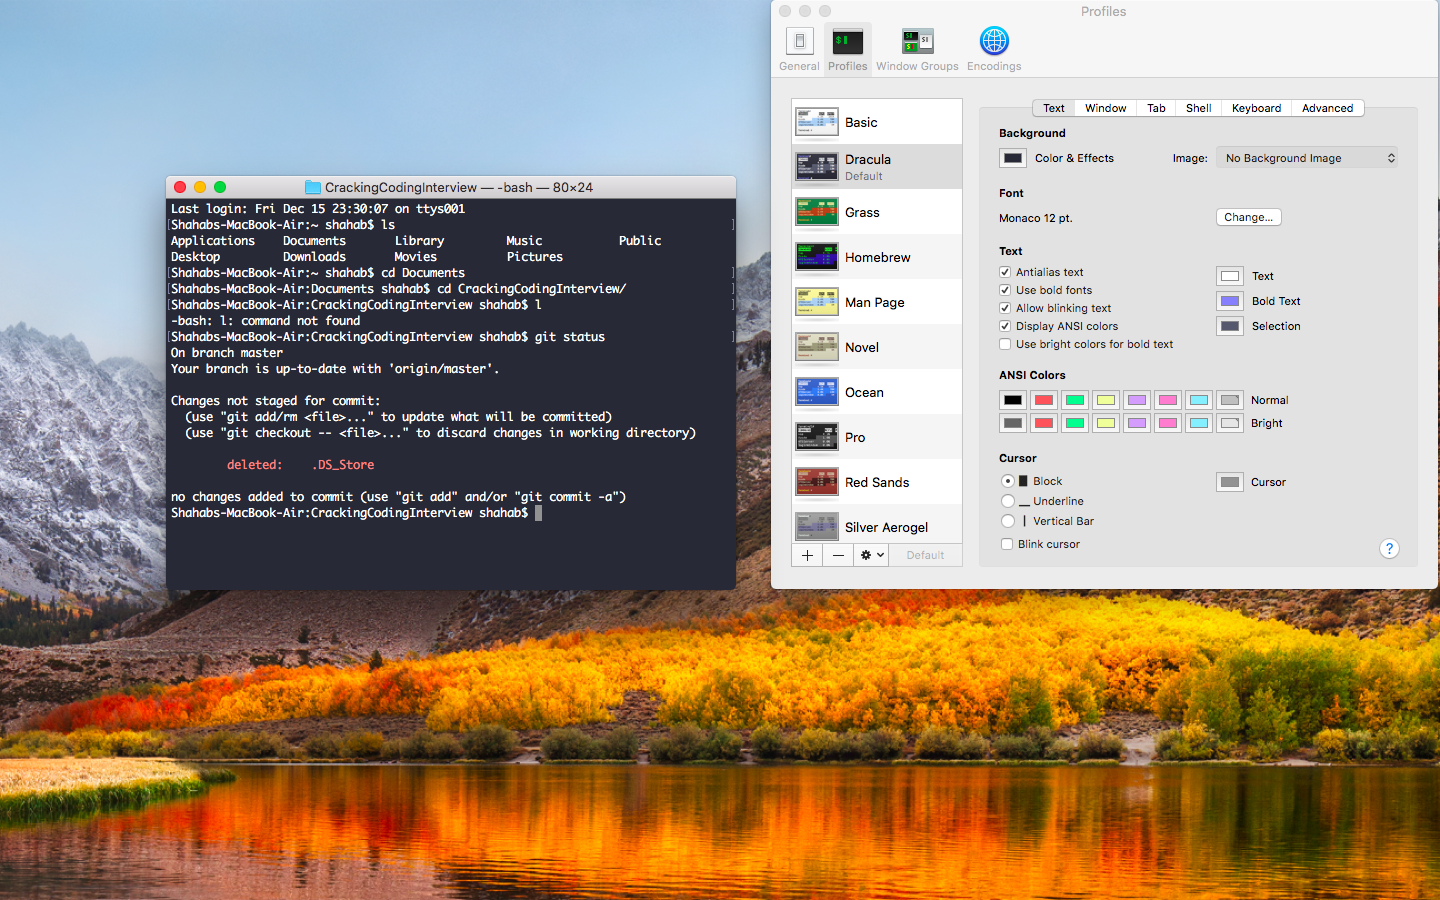This screenshot has width=1440, height=900.
Task: Open the Advanced tab
Action: [1327, 108]
